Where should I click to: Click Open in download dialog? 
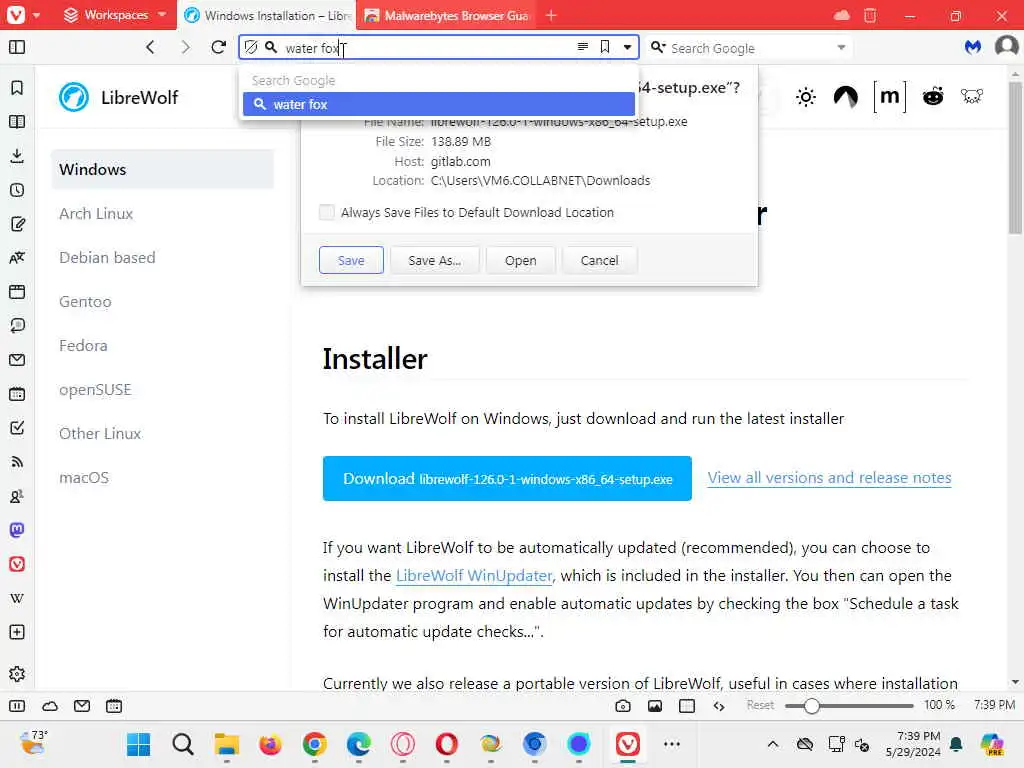click(520, 260)
